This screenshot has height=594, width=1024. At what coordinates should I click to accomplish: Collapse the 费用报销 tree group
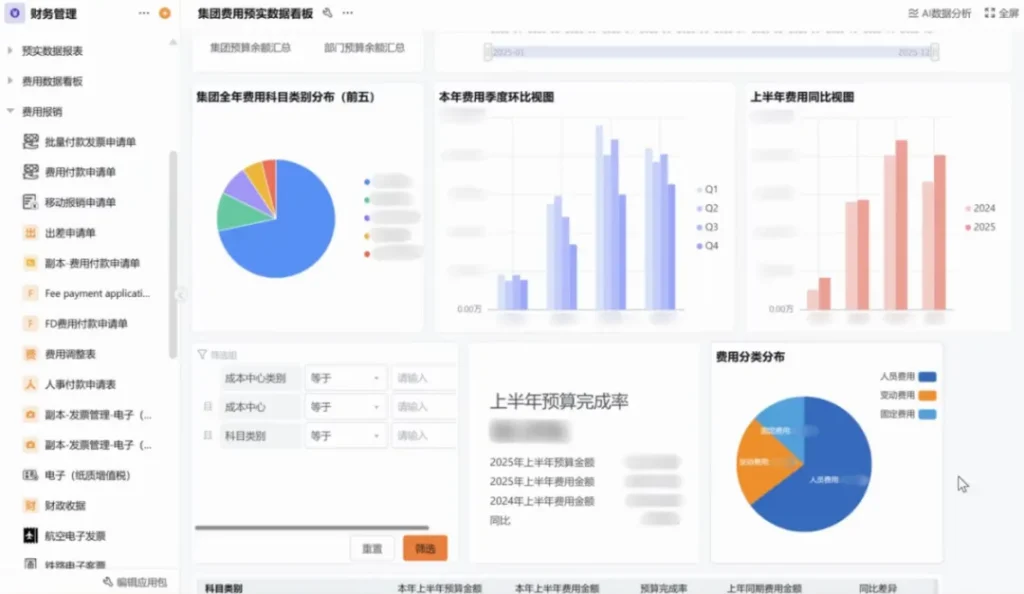point(10,112)
